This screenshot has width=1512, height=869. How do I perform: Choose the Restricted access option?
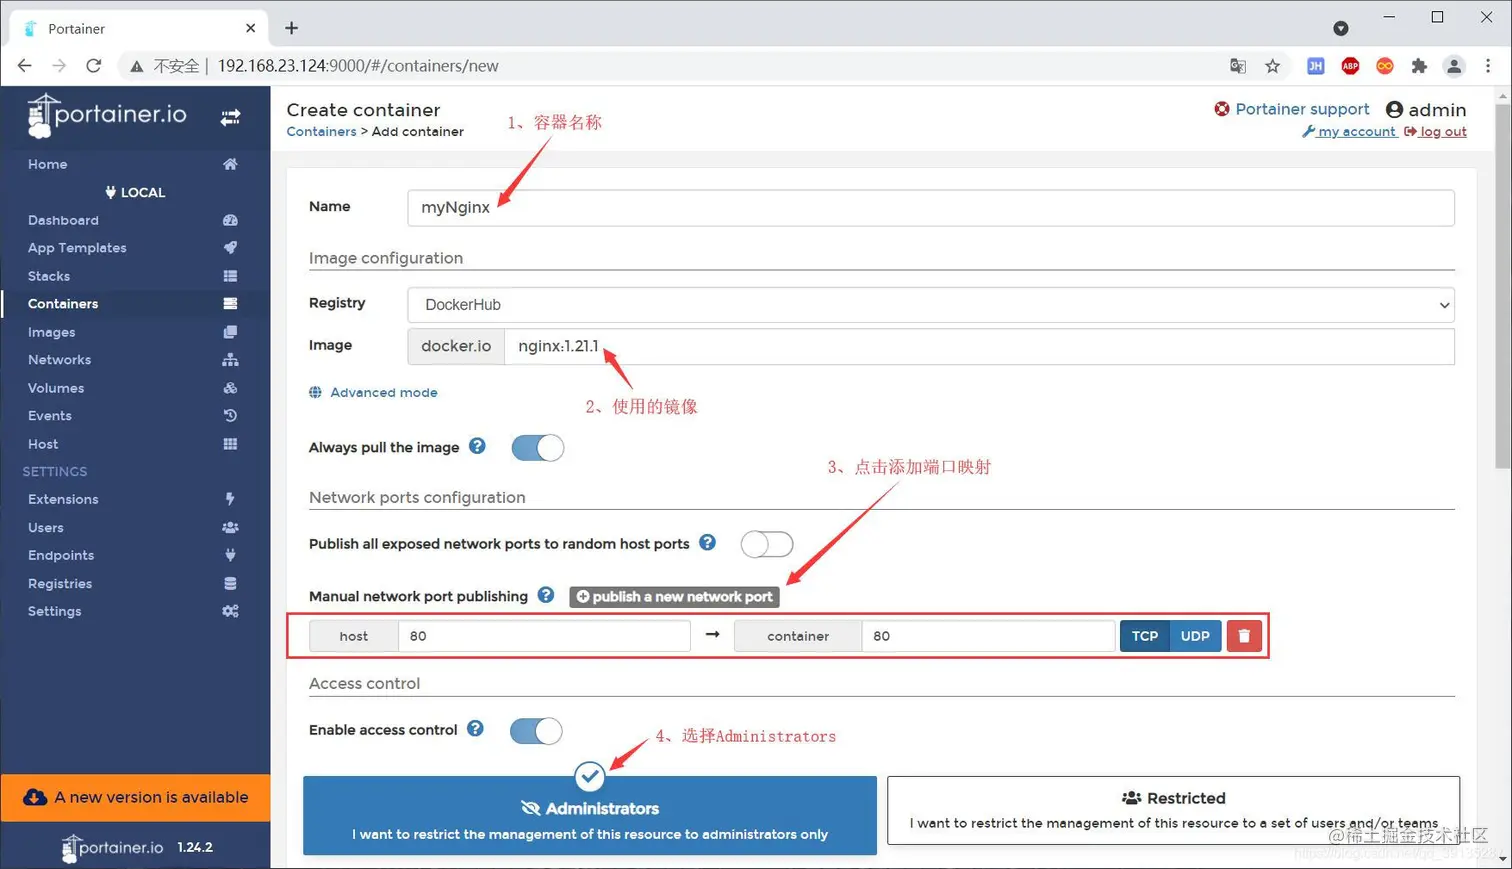pyautogui.click(x=1173, y=810)
